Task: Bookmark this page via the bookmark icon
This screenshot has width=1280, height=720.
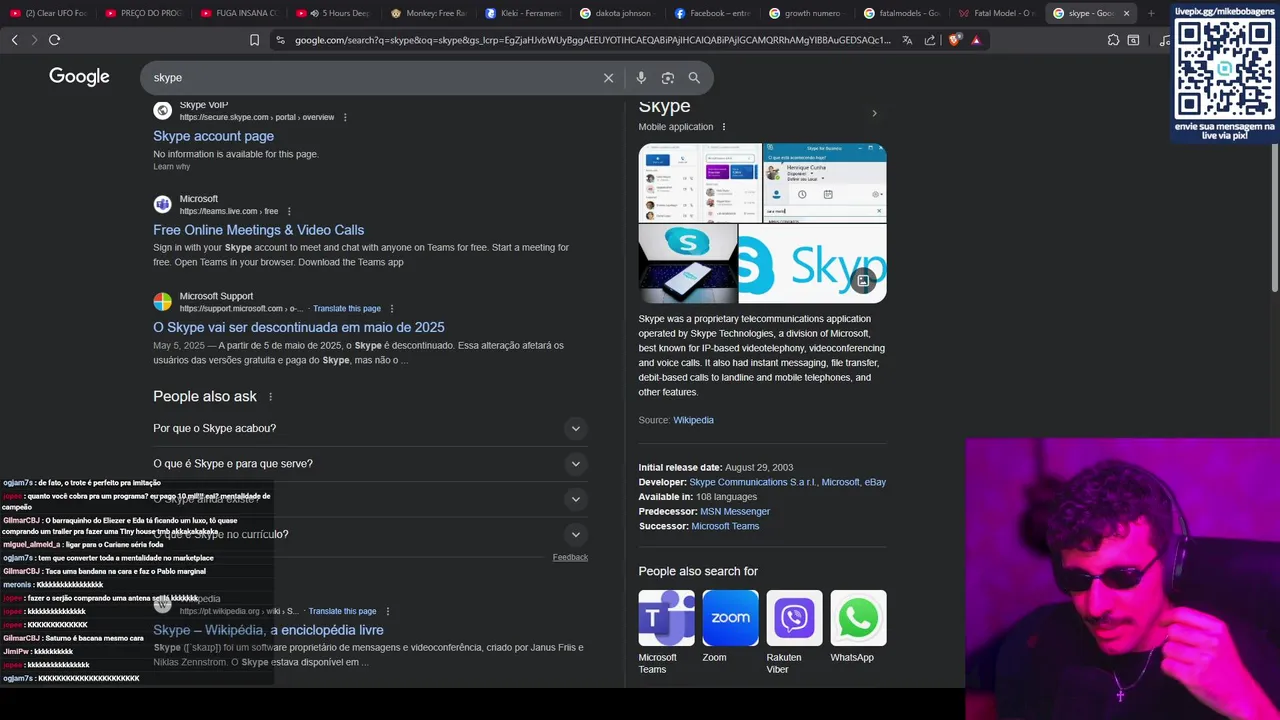Action: click(254, 40)
